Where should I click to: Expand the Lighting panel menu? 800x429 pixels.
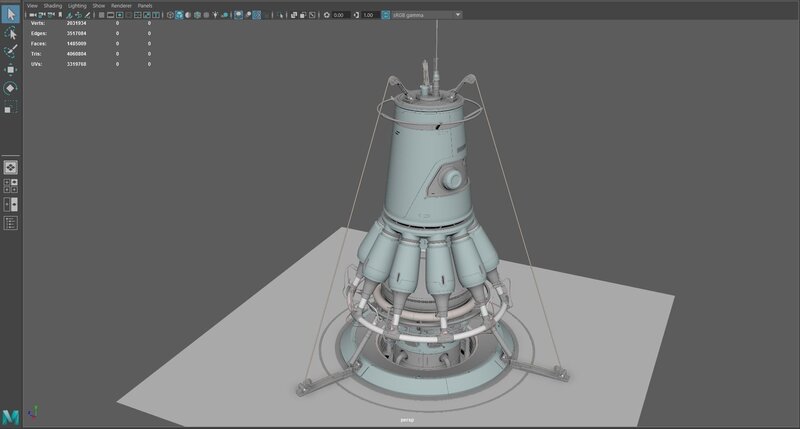click(77, 5)
